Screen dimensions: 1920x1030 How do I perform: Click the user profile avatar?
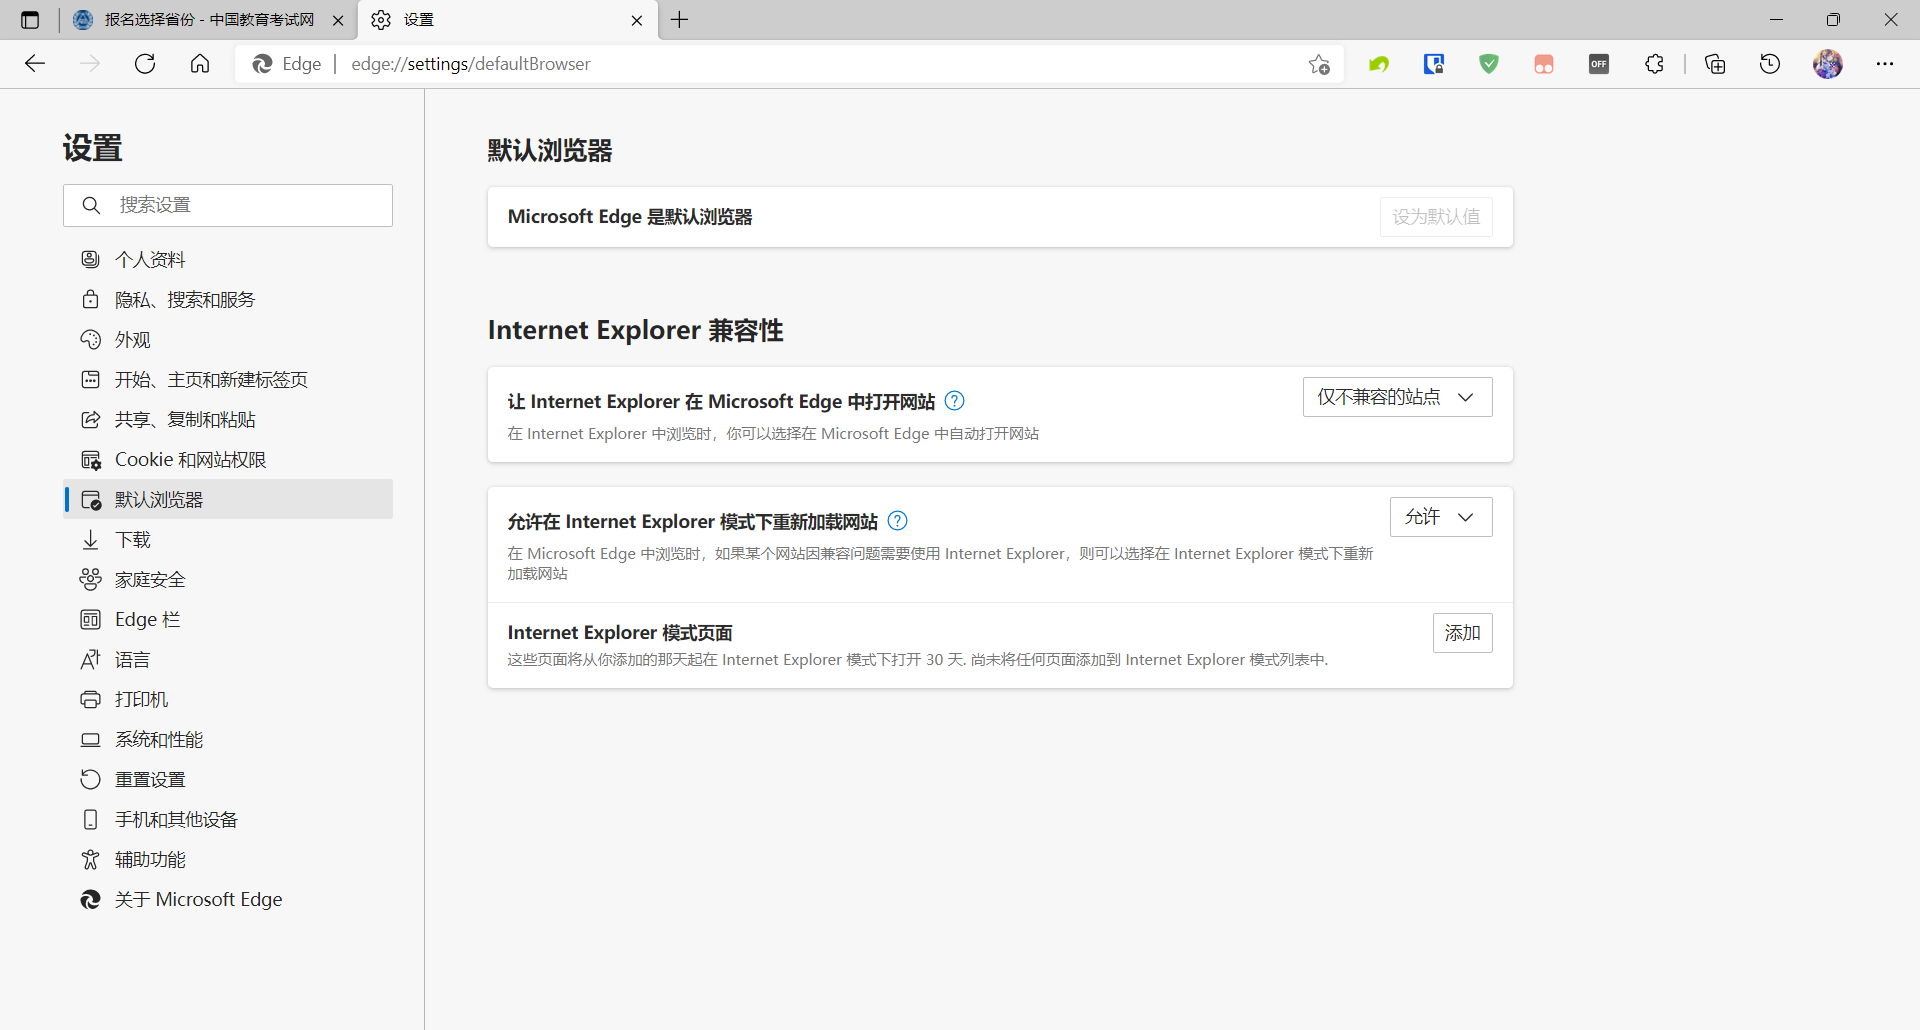[1828, 64]
